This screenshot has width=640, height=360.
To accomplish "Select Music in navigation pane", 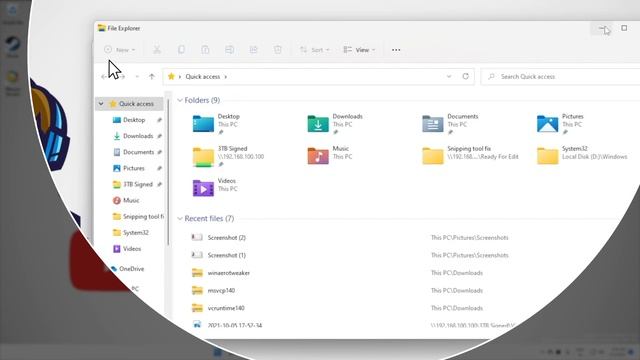I will point(131,200).
